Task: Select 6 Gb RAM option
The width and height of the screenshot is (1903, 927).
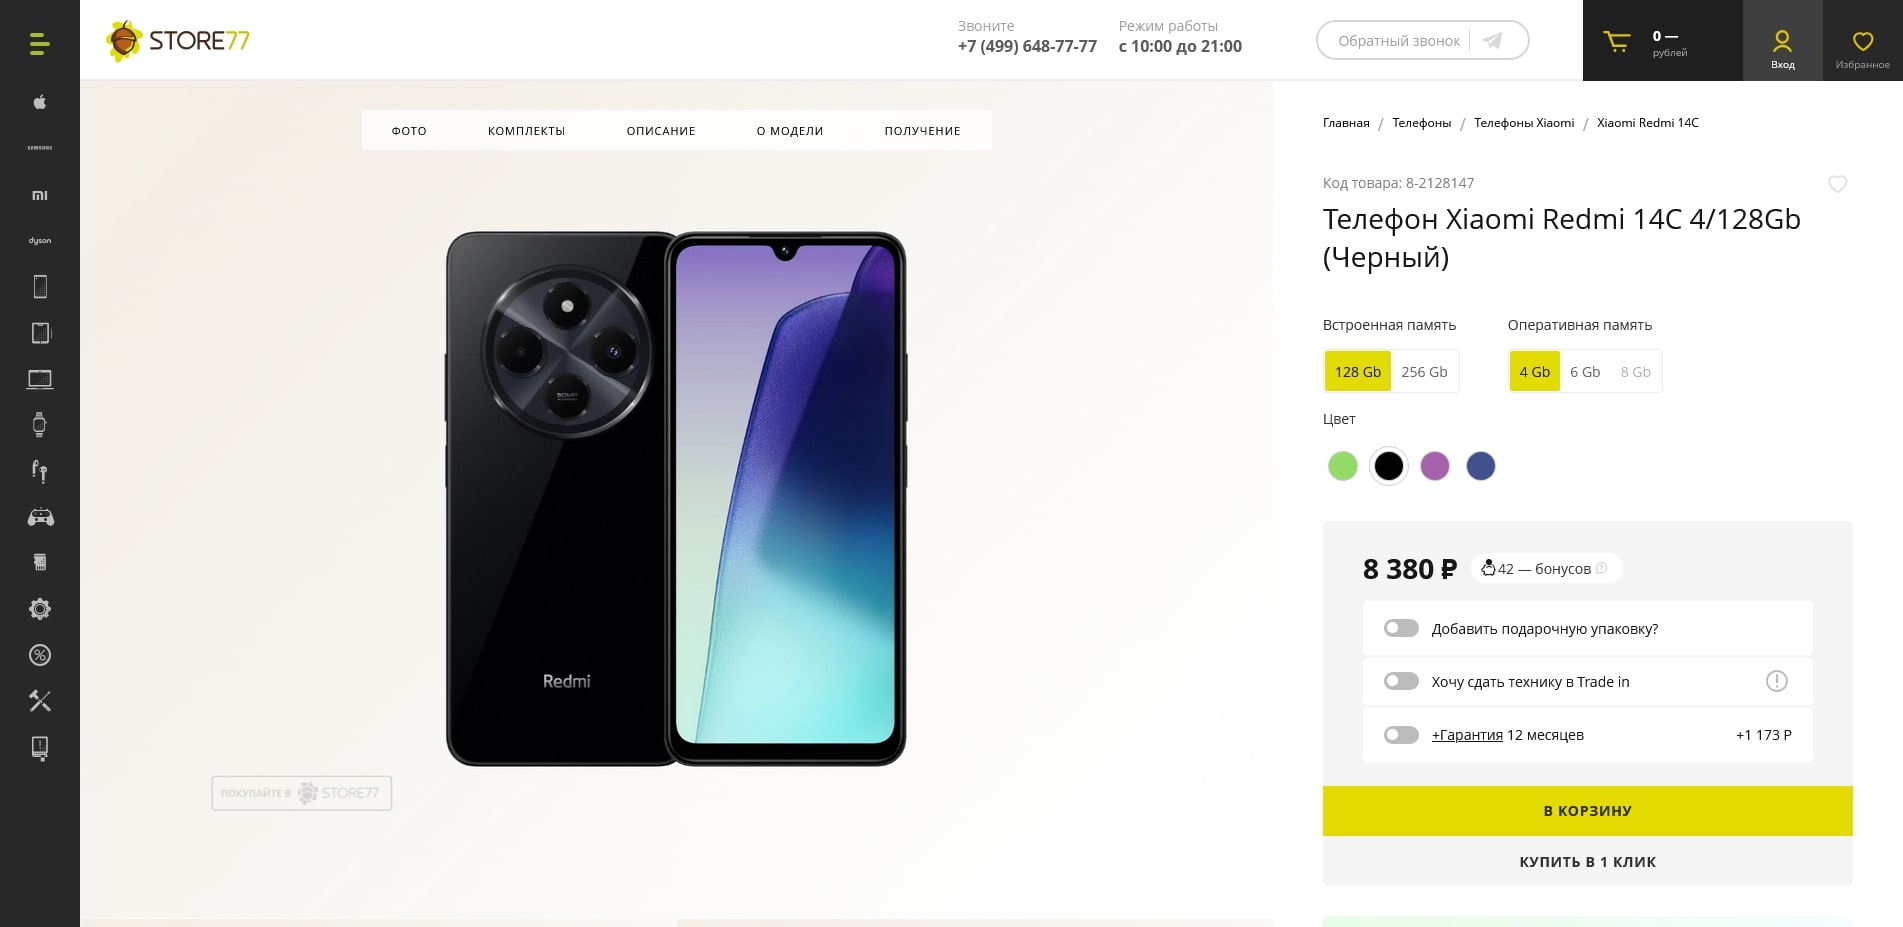Action: point(1585,372)
